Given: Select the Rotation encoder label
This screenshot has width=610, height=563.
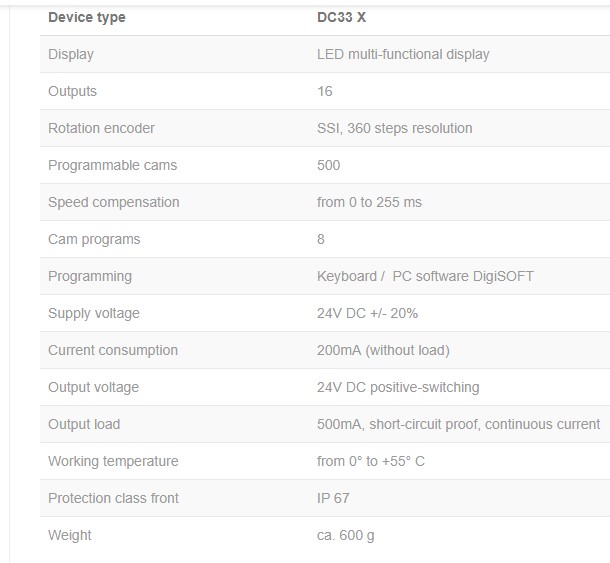Looking at the screenshot, I should pos(101,128).
